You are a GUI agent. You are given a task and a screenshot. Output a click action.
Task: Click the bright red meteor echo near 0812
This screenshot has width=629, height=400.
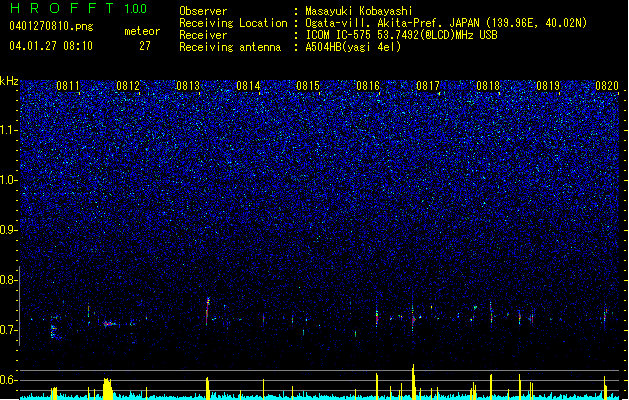108,323
